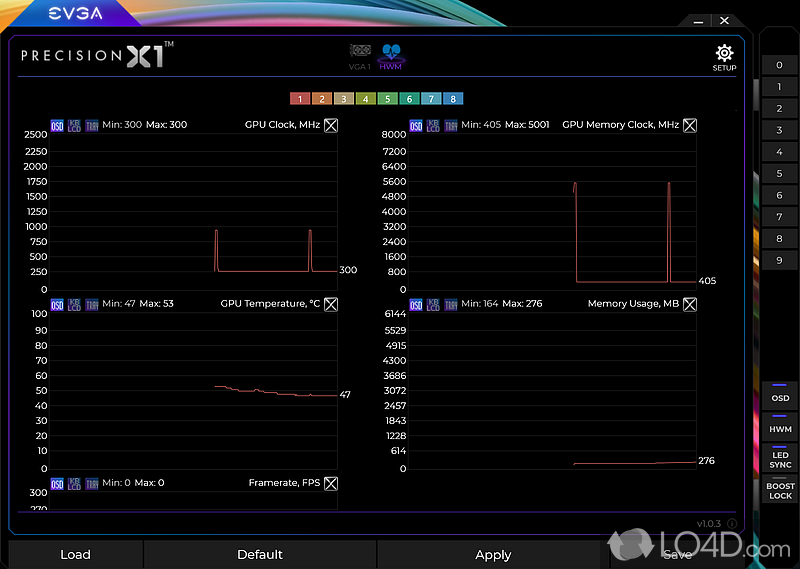Select profile slot 2

[779, 108]
